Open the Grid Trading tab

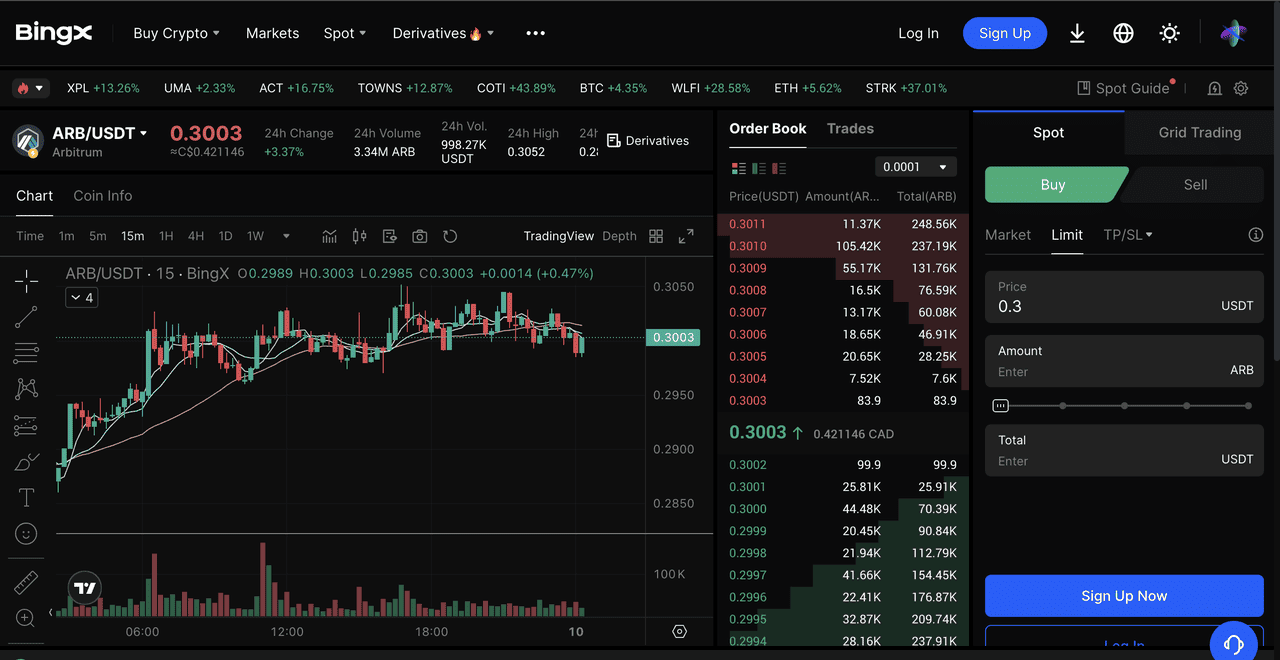tap(1199, 133)
